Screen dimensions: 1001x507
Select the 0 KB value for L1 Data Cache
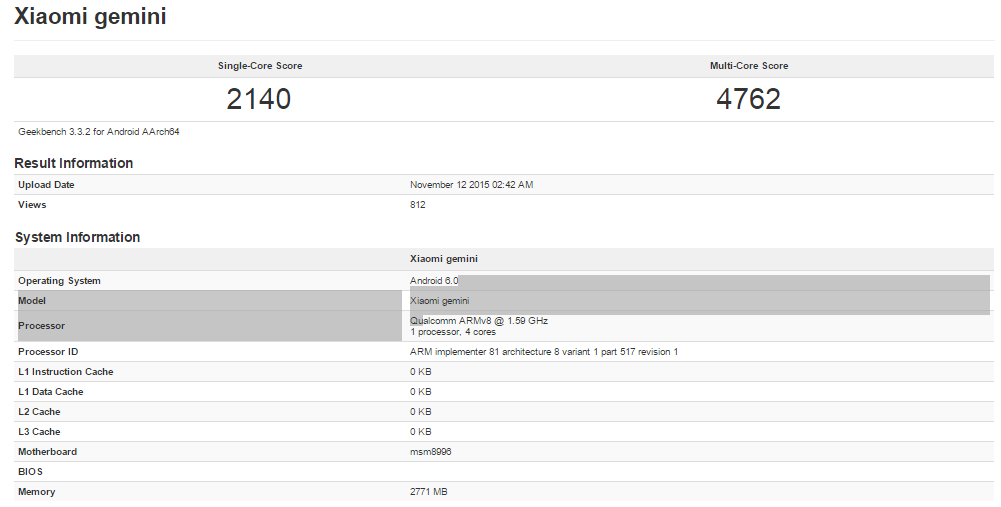[421, 392]
